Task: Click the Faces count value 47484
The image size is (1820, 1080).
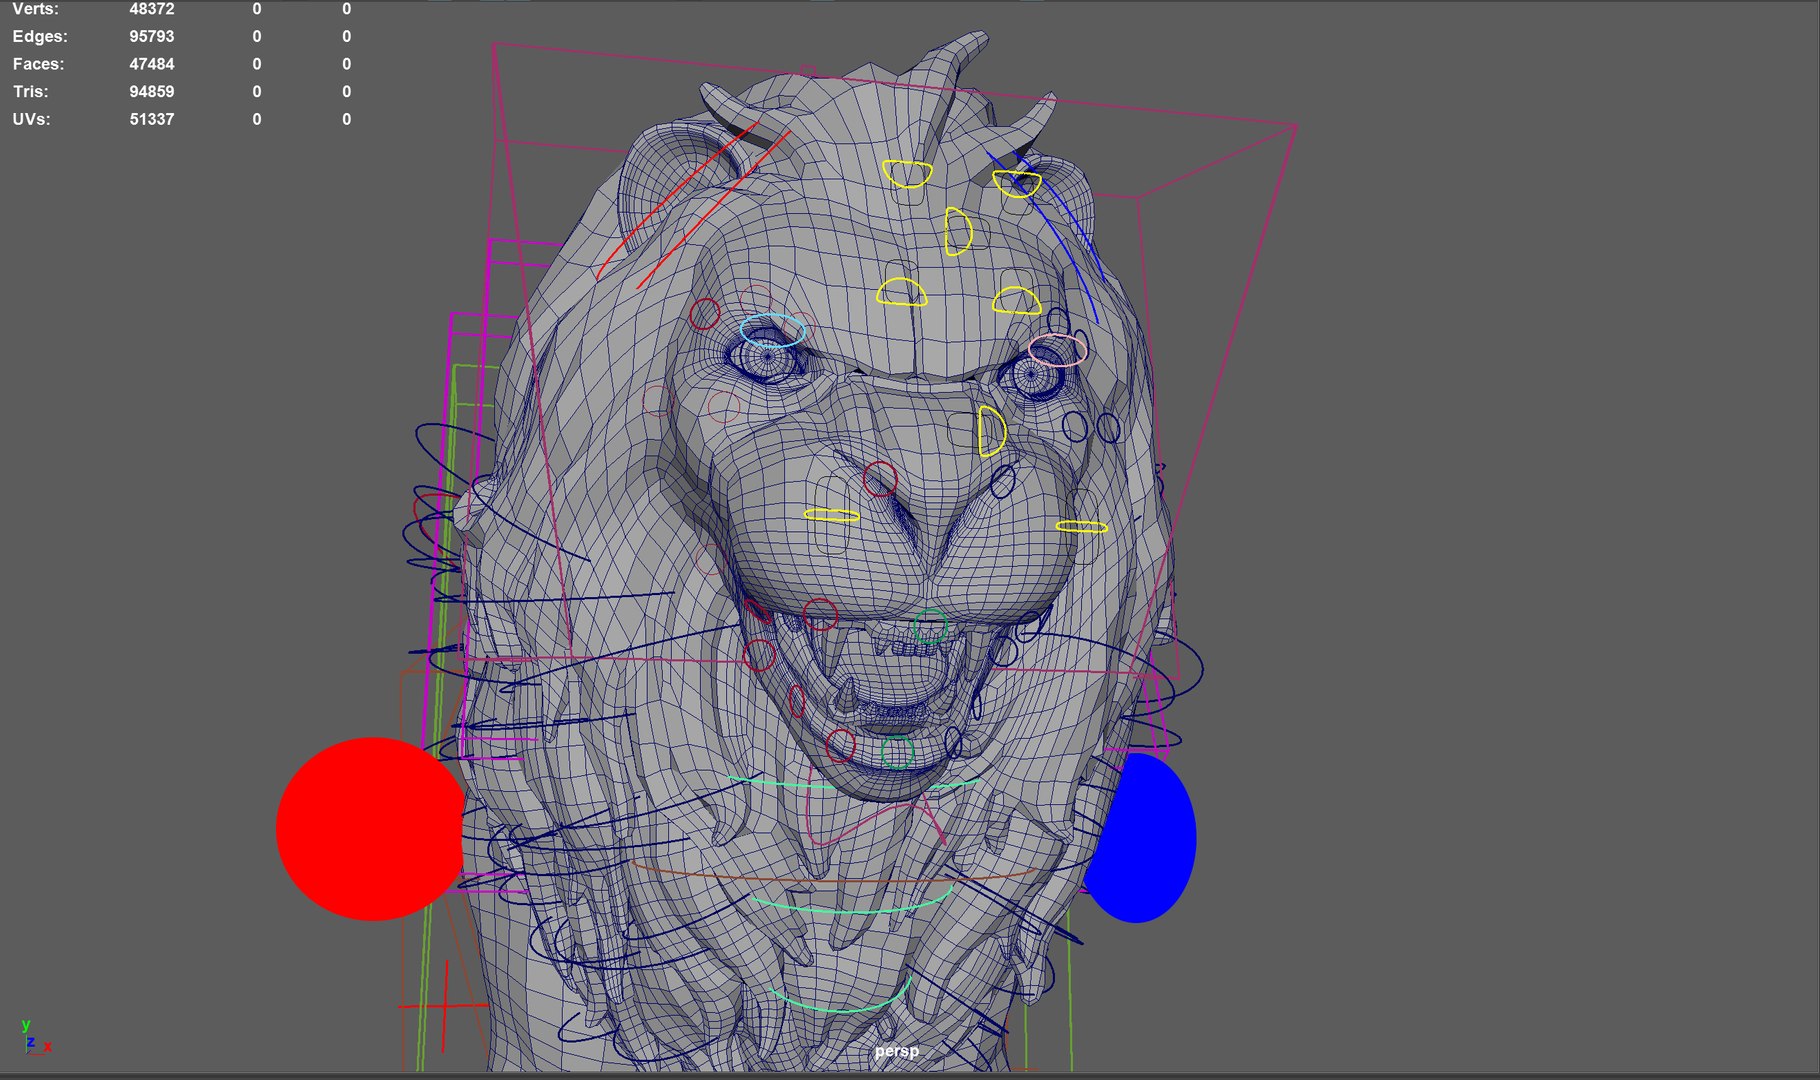Action: click(x=152, y=64)
